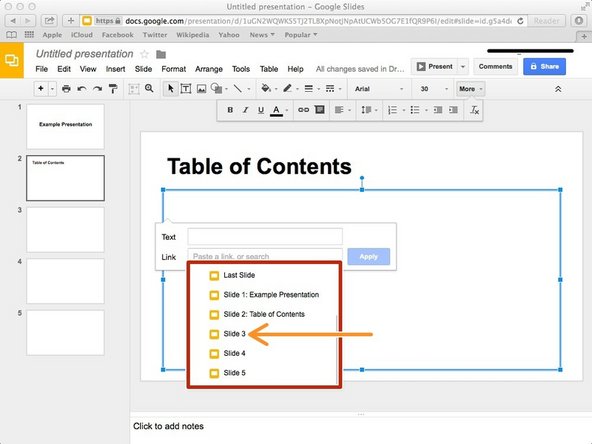Screen dimensions: 592x444
Task: Collapse the More toolbar overflow
Action: click(x=470, y=89)
